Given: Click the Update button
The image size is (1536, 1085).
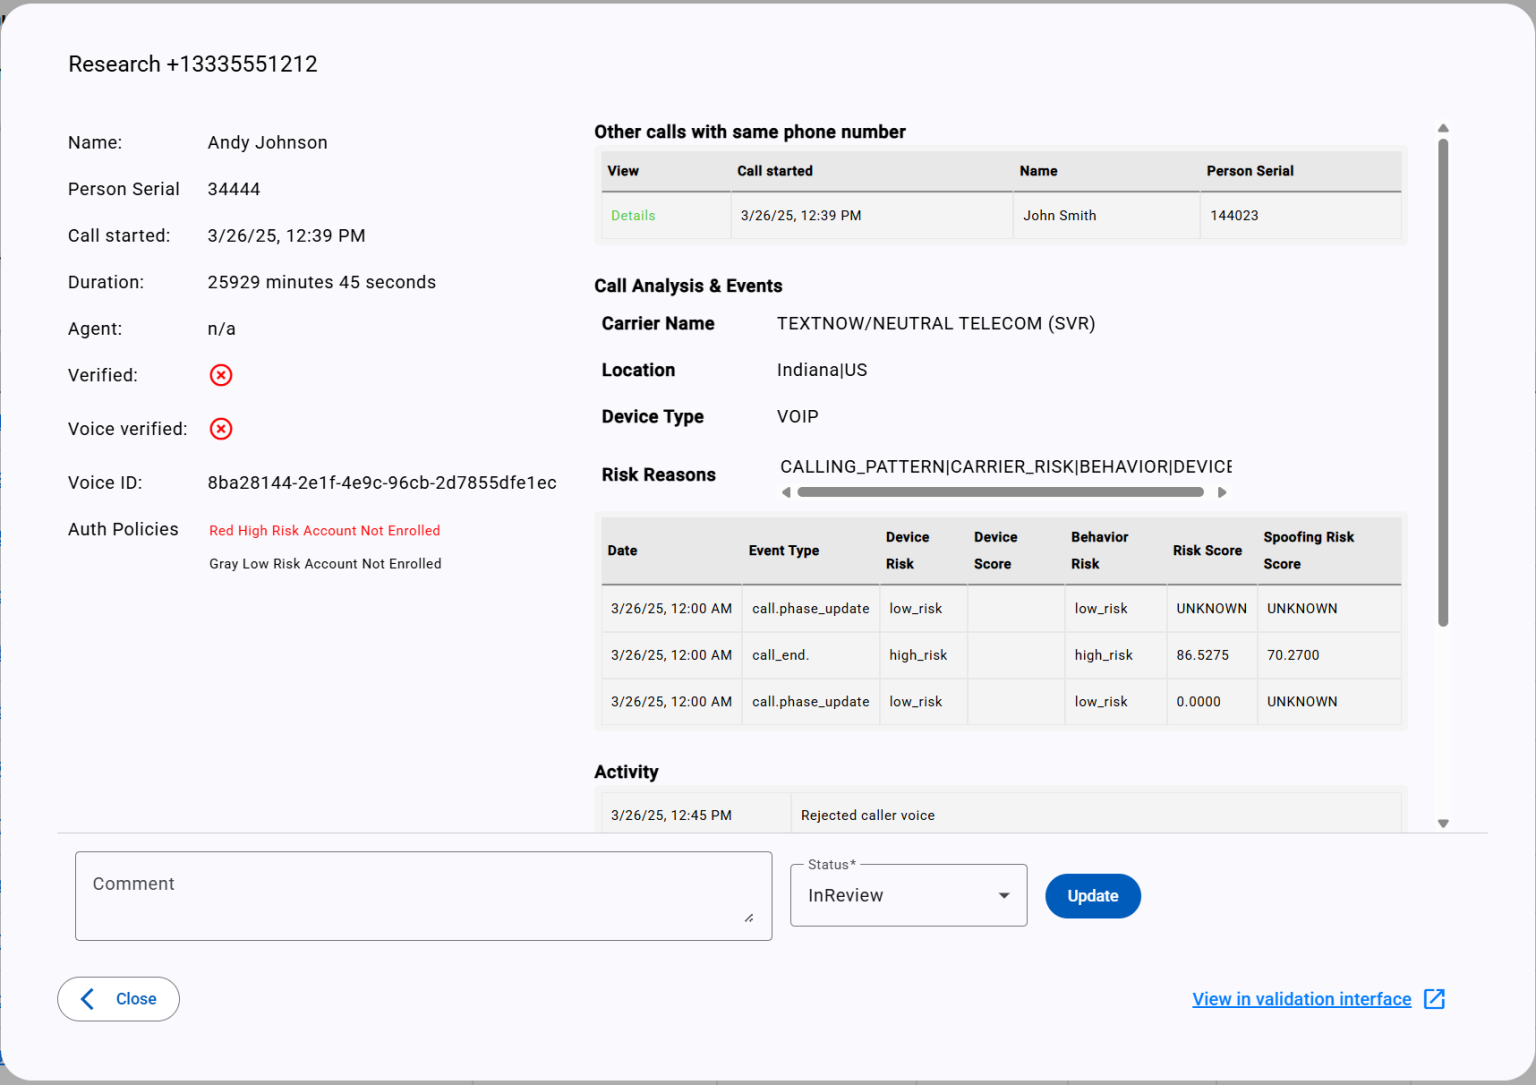Looking at the screenshot, I should [1092, 896].
